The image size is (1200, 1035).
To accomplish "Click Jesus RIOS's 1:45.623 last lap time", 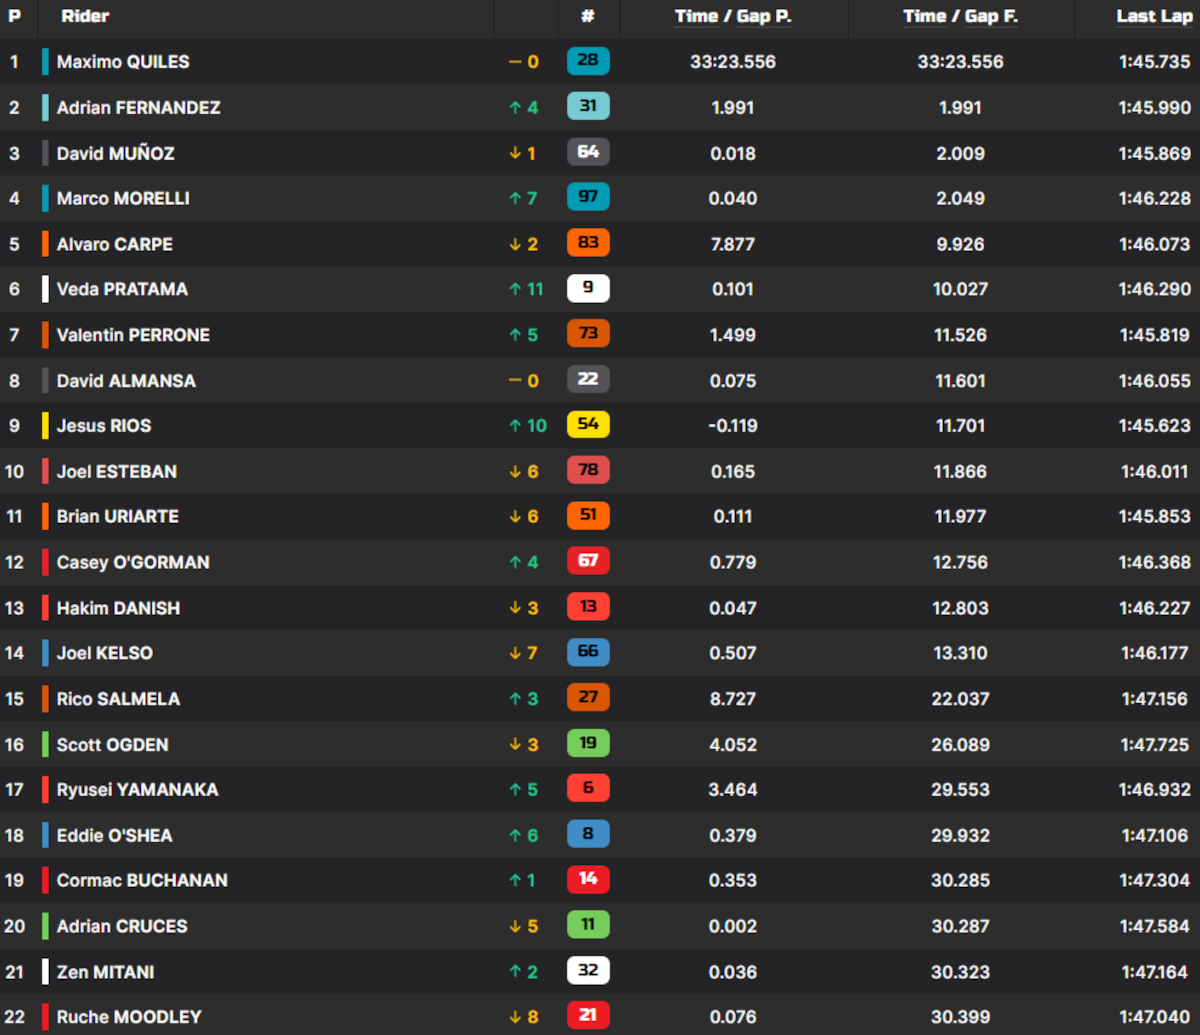I will [1154, 425].
